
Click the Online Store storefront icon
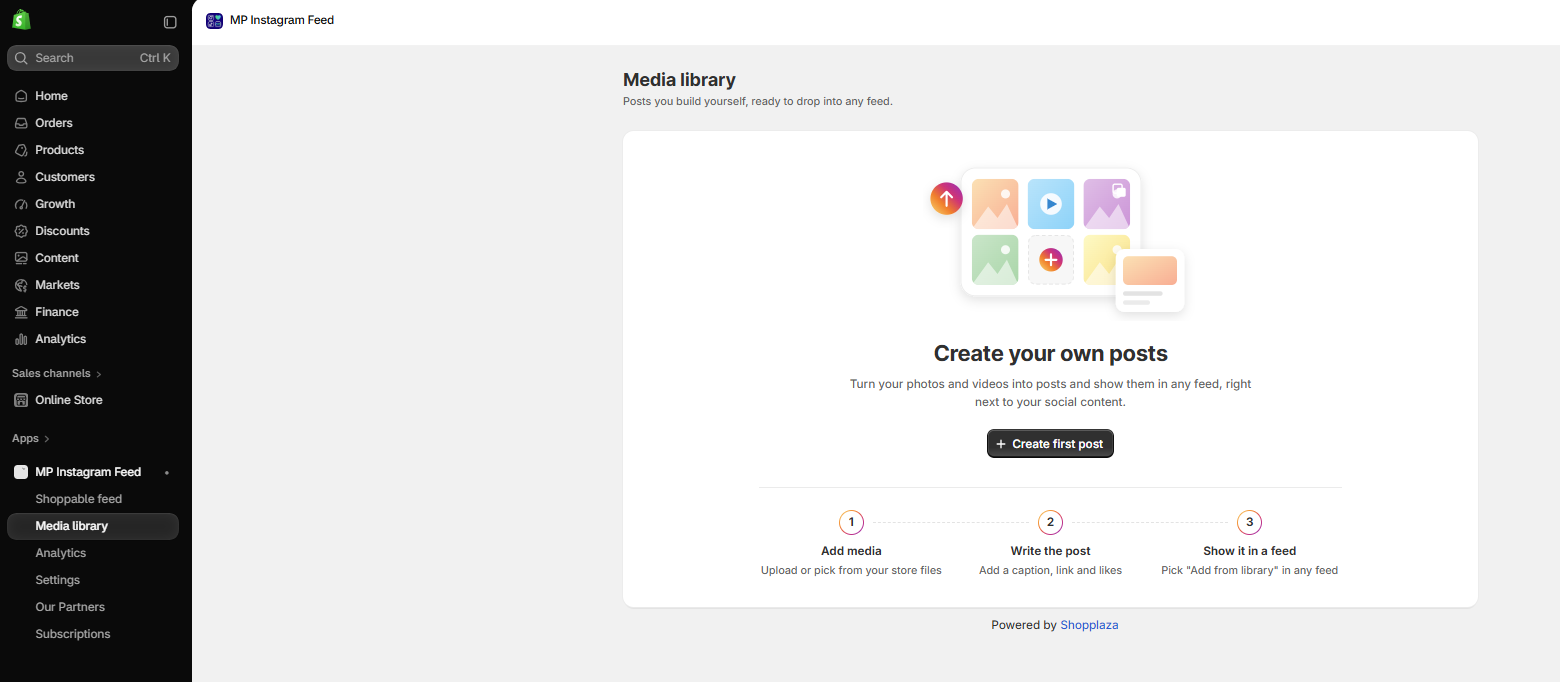(x=21, y=400)
